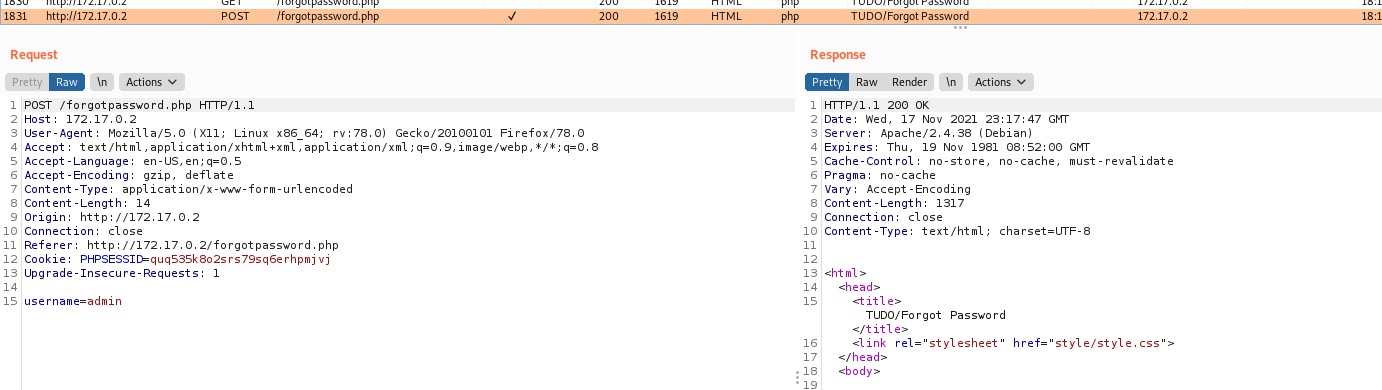Open Render tab in Response panel
Viewport: 1382px width, 390px height.
[x=910, y=82]
